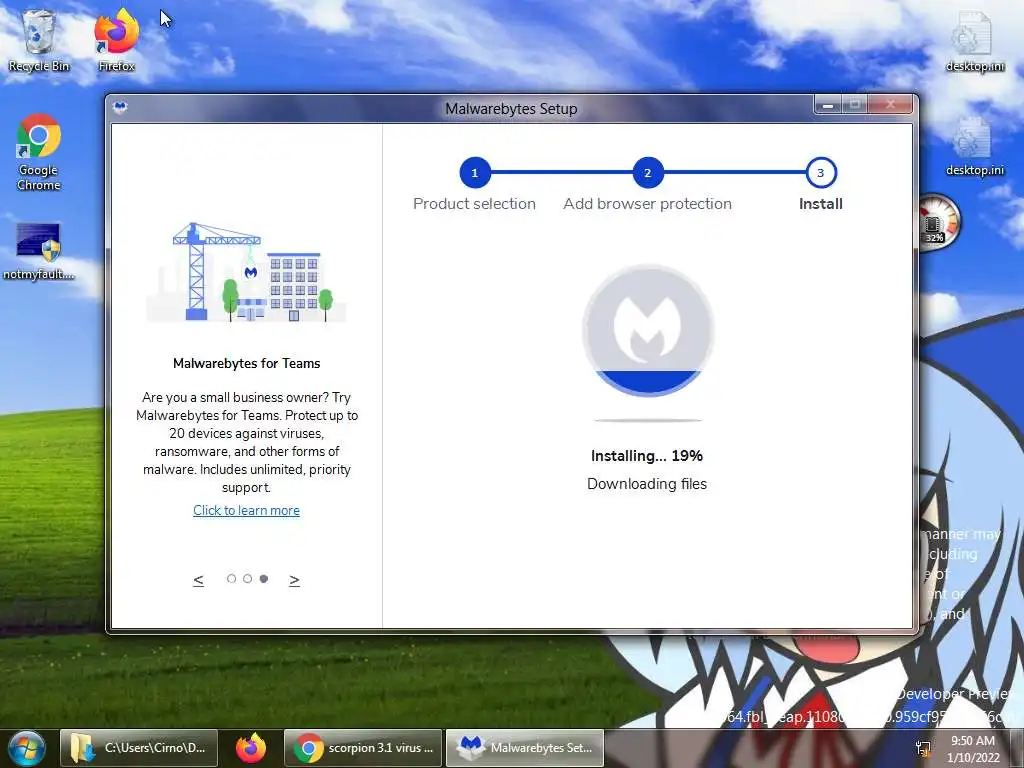Switch to the C:\Users\Cirno explorer taskbar item
Screen dimensions: 1024x768
pyautogui.click(x=138, y=748)
